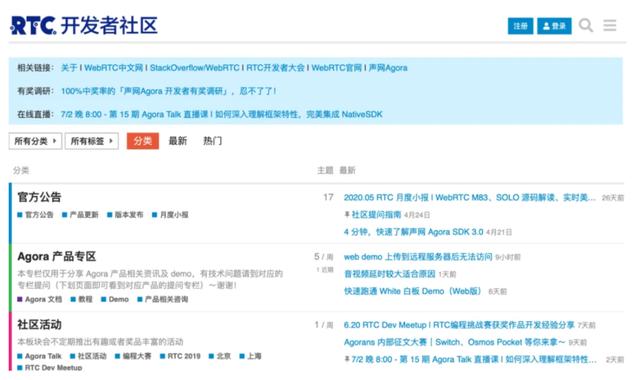Select the Demo subcategory tag
640x380 pixels.
pos(115,299)
